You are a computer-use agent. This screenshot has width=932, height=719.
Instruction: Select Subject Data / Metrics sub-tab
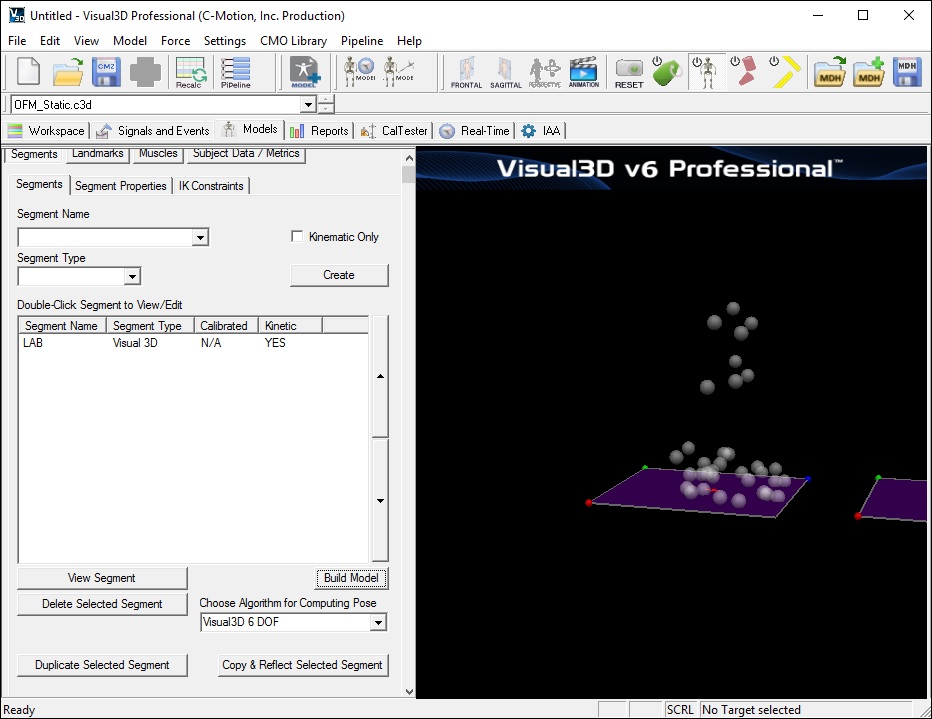246,153
